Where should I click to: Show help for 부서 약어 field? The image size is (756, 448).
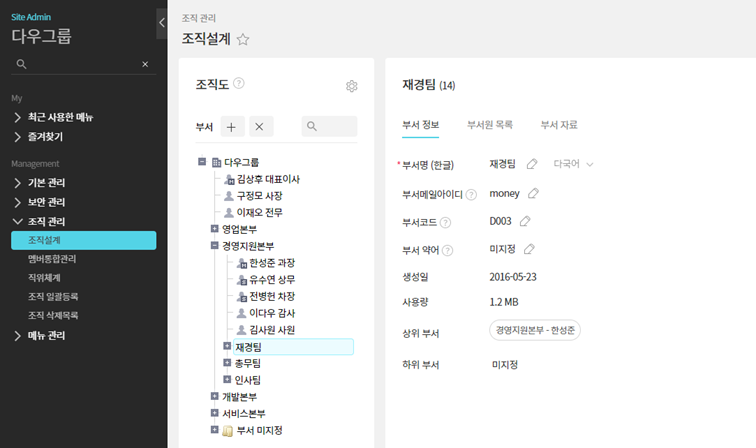(x=447, y=250)
